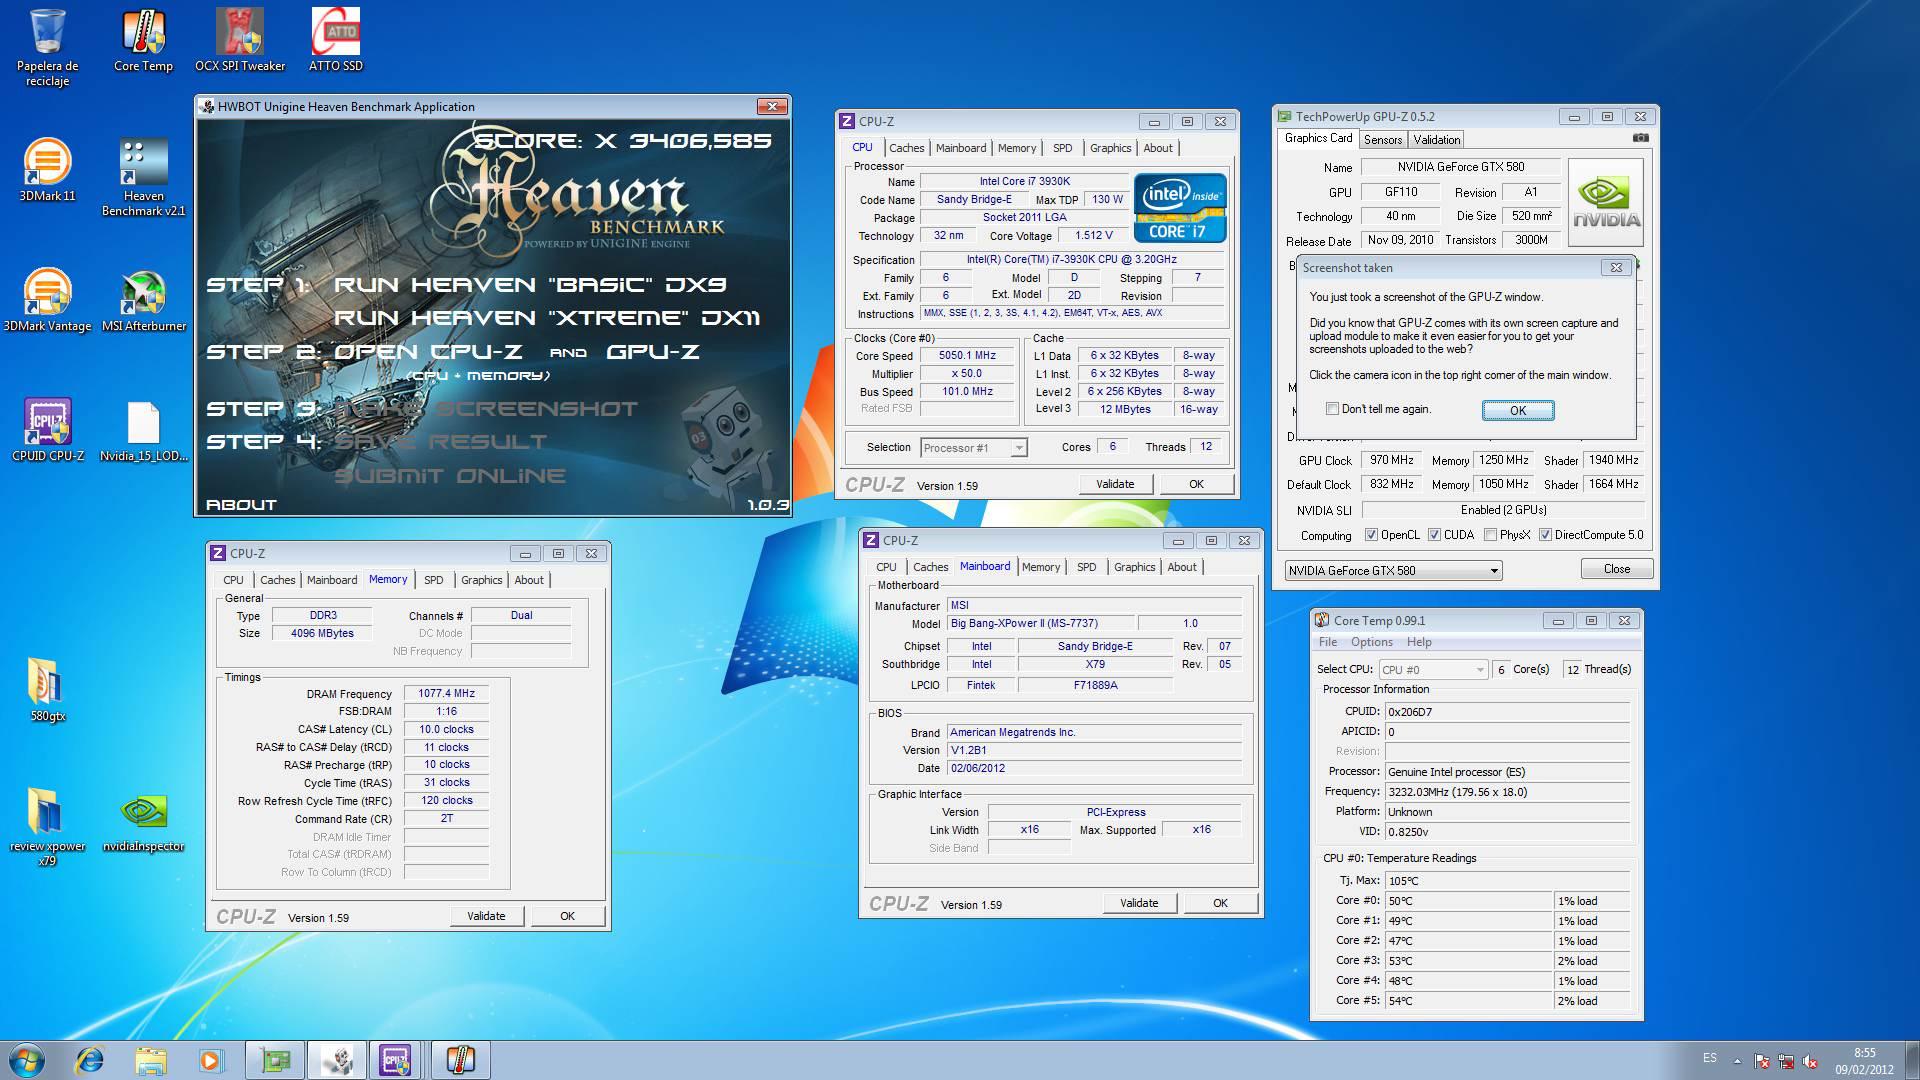The image size is (1920, 1080).
Task: Switch to the Validation tab in GPU-Z
Action: [x=1436, y=140]
